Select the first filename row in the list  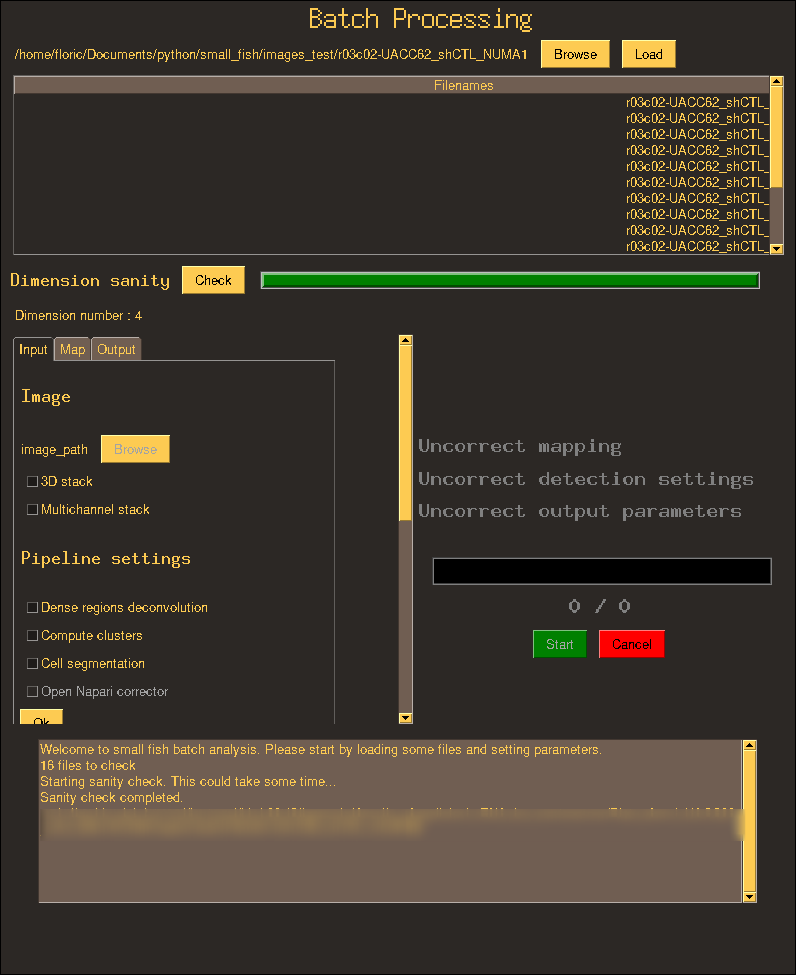[x=392, y=102]
